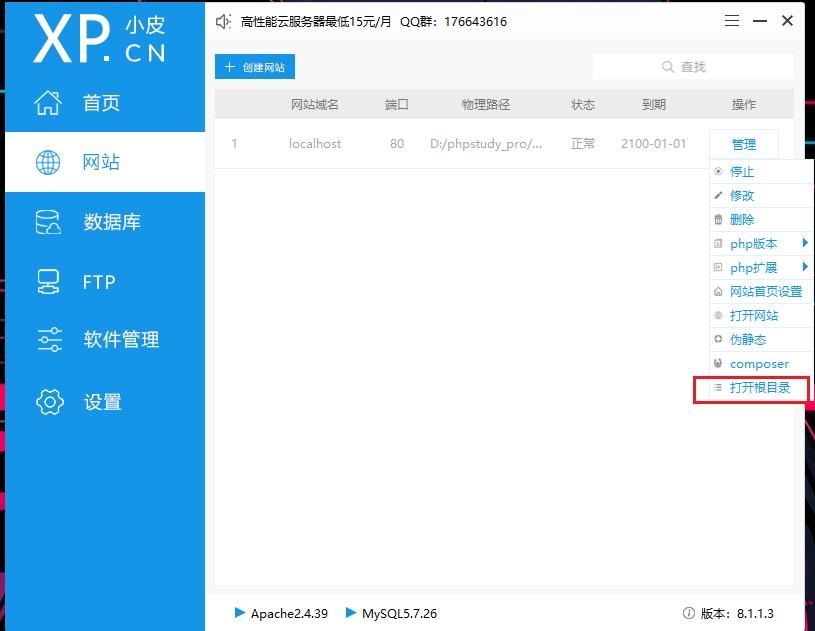Click the FTP server icon
The height and width of the screenshot is (631, 815).
pyautogui.click(x=48, y=282)
